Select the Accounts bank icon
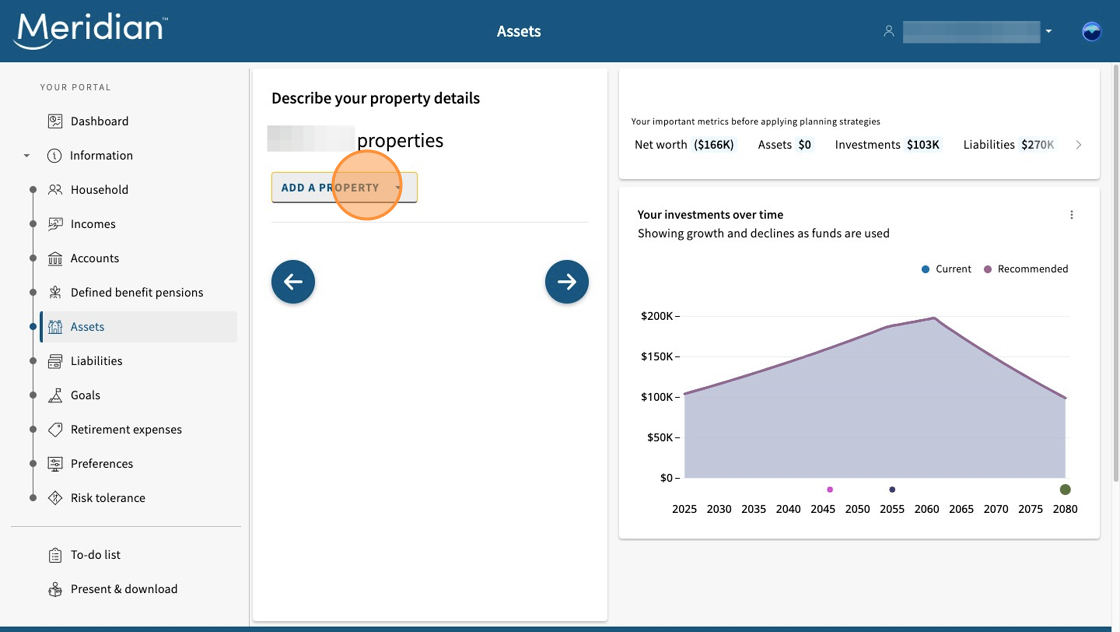 coord(55,259)
